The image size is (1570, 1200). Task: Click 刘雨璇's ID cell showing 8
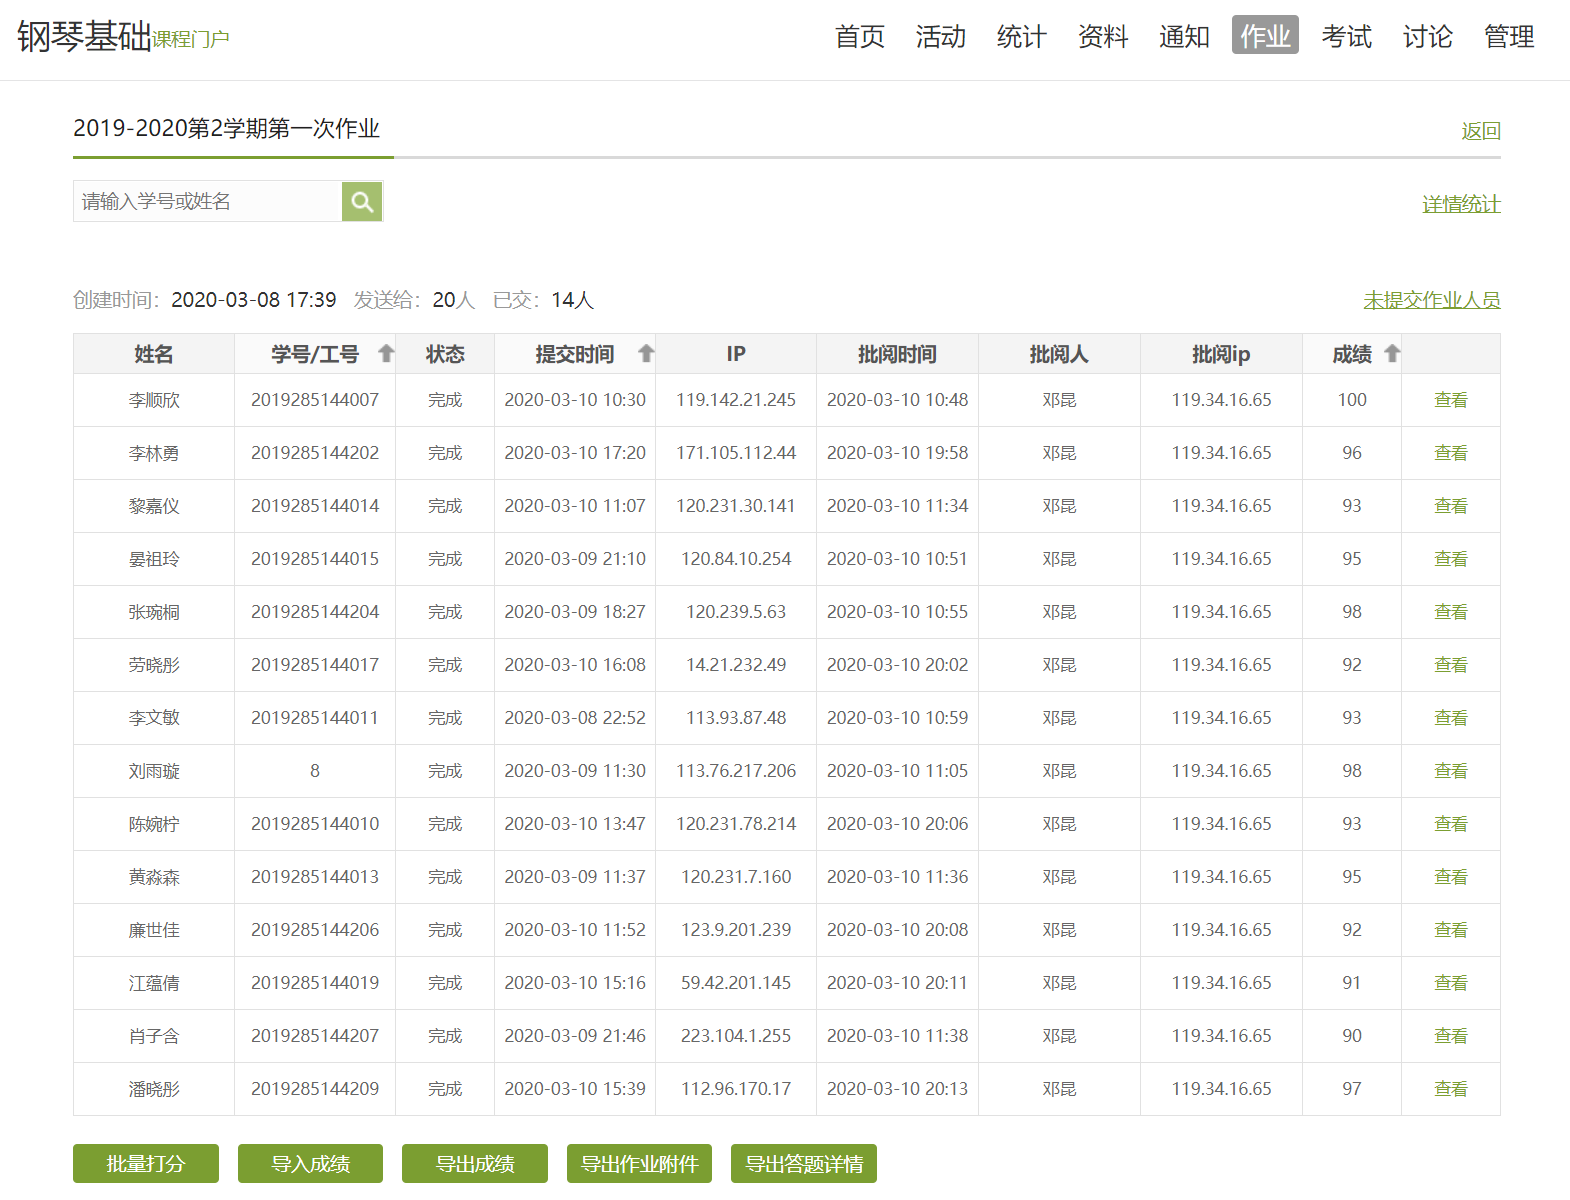(x=315, y=771)
